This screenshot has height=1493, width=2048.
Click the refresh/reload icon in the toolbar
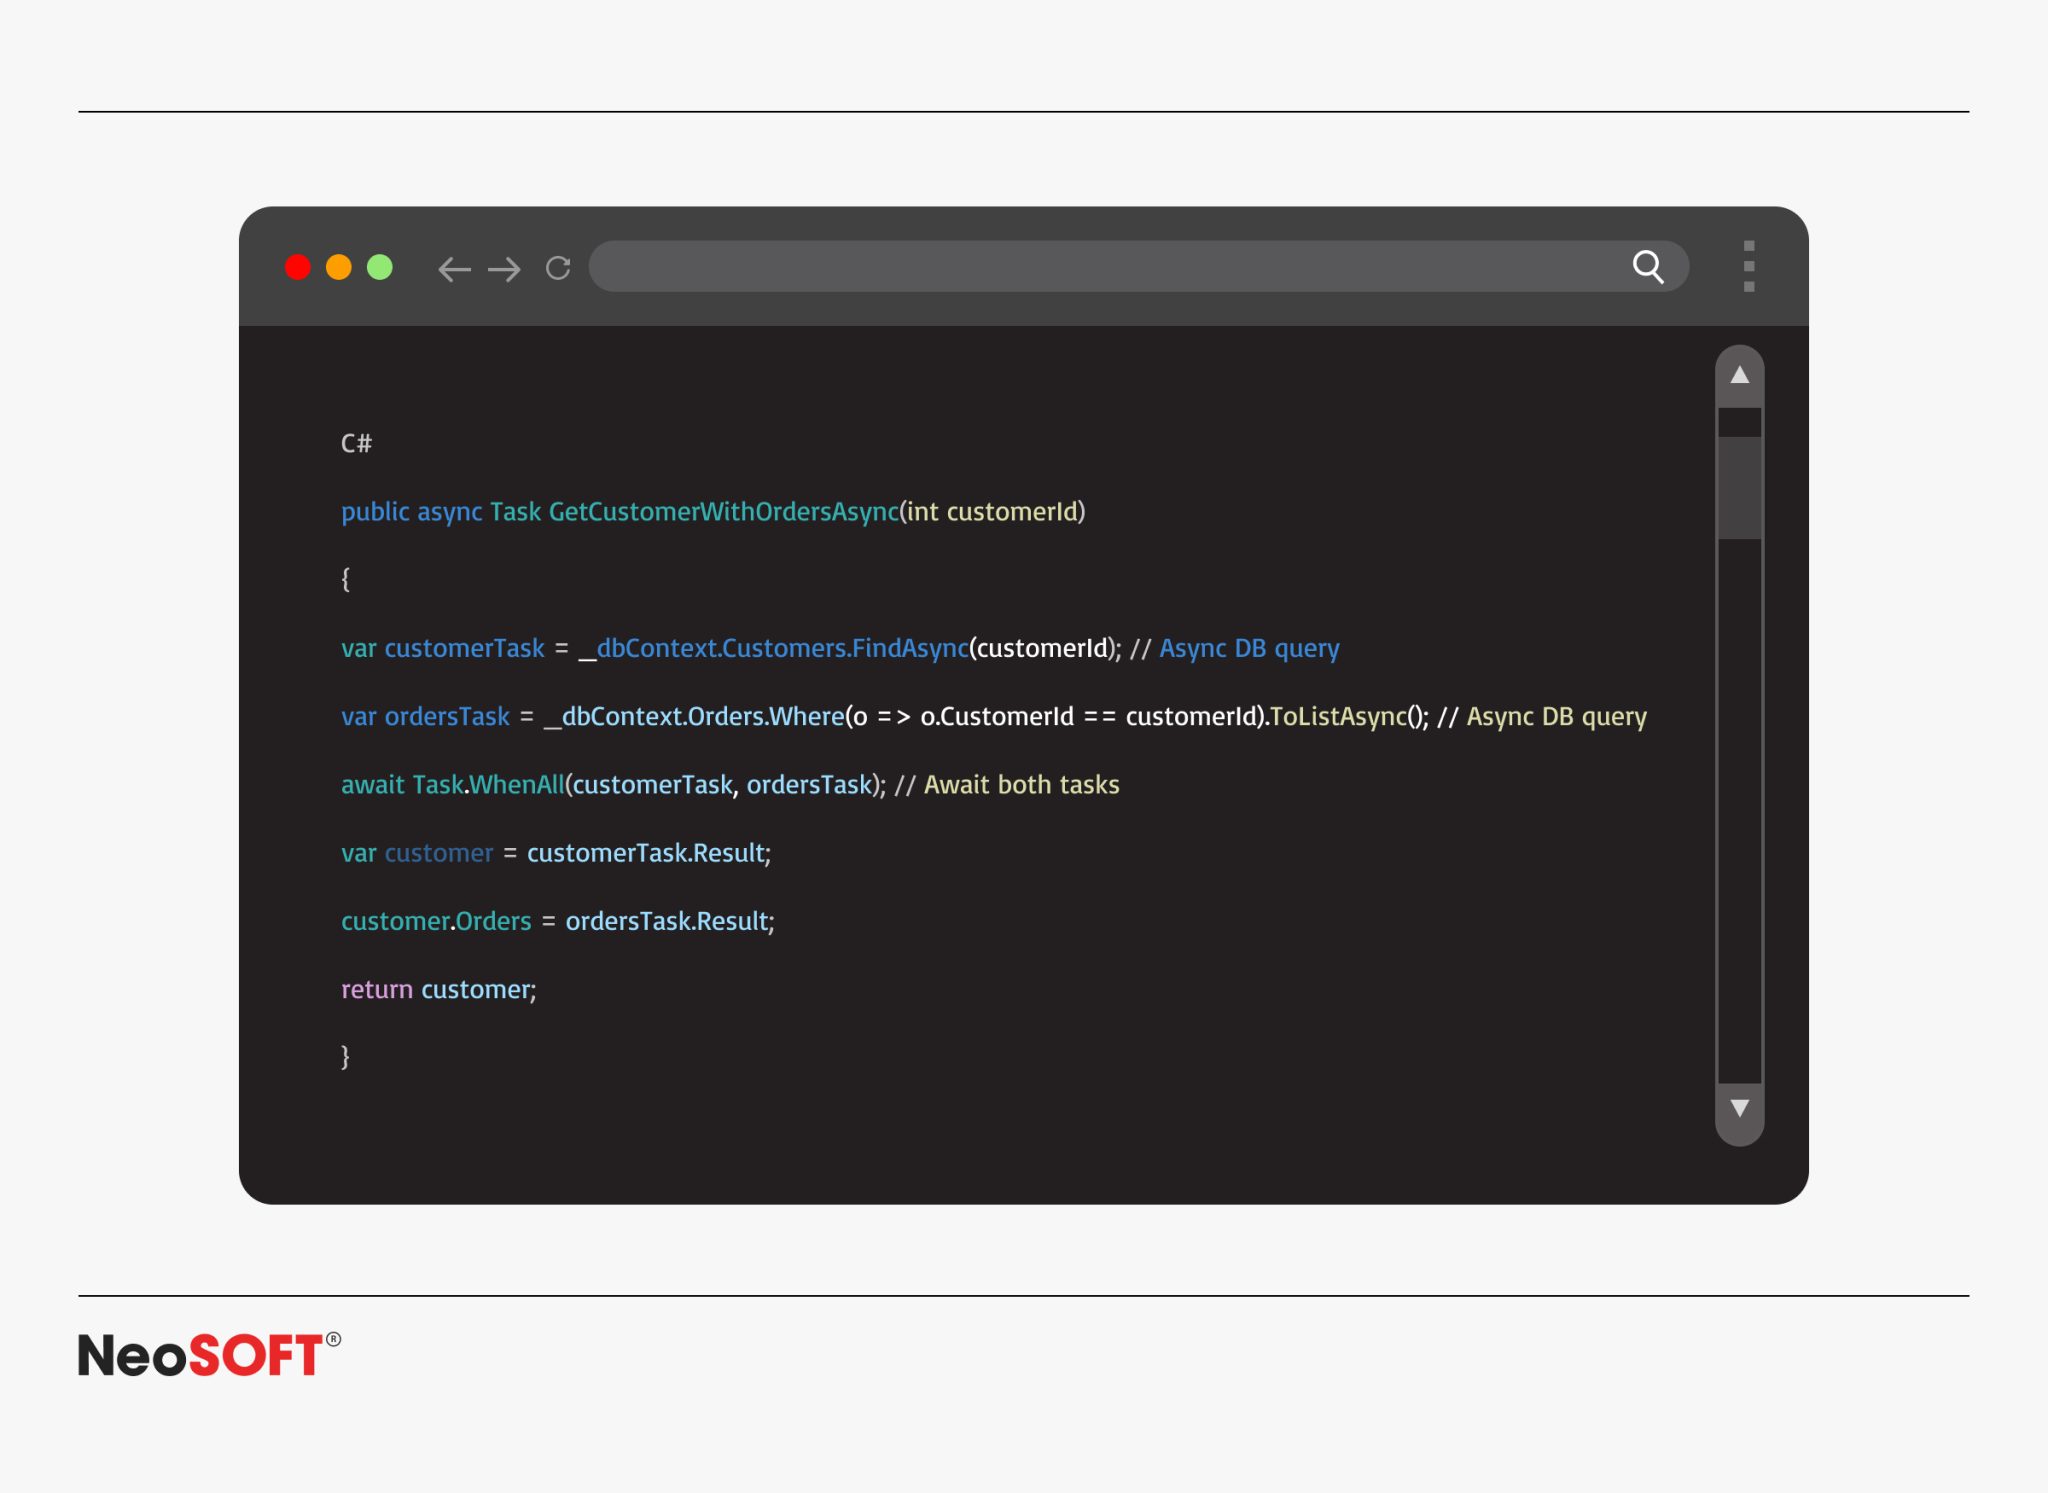tap(557, 268)
